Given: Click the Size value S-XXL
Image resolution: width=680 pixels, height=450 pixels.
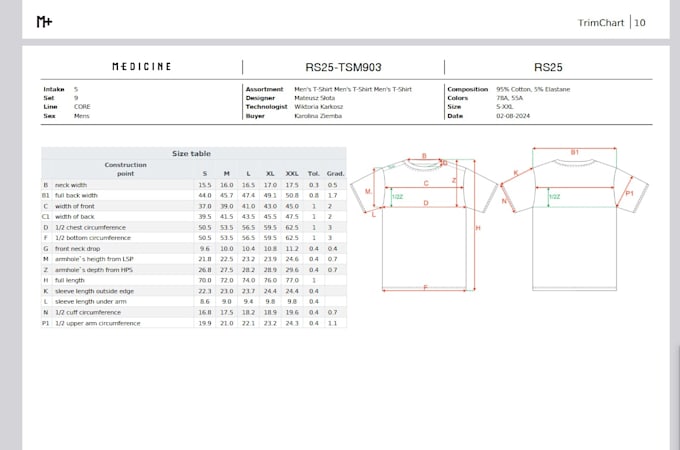Looking at the screenshot, I should click(505, 107).
